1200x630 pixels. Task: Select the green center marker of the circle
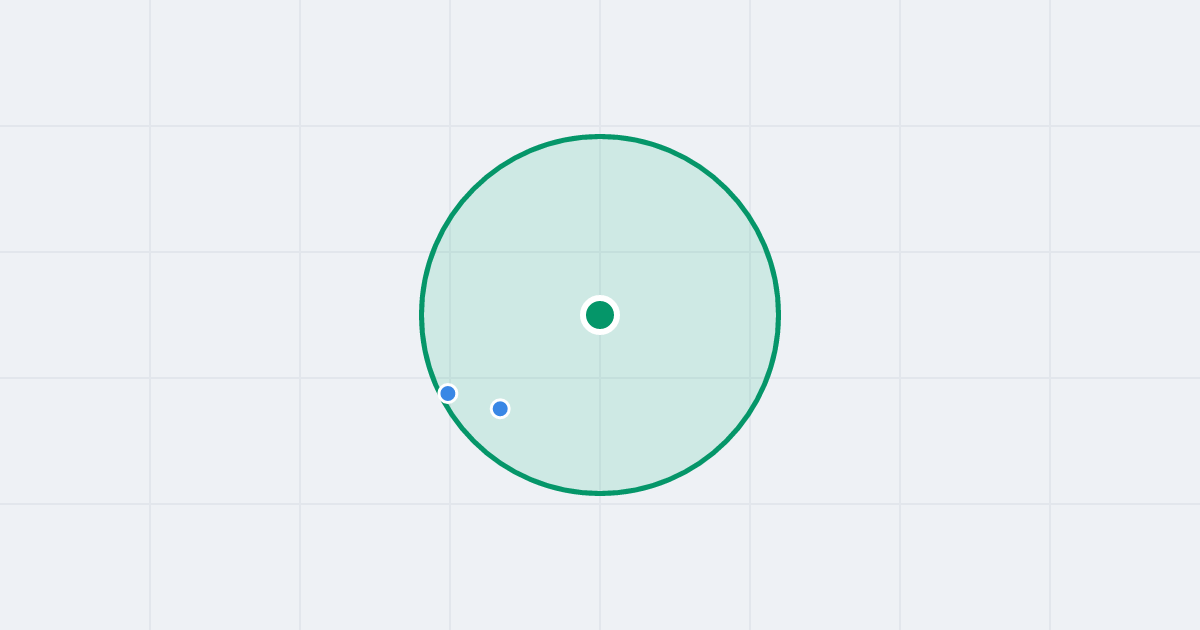[600, 315]
